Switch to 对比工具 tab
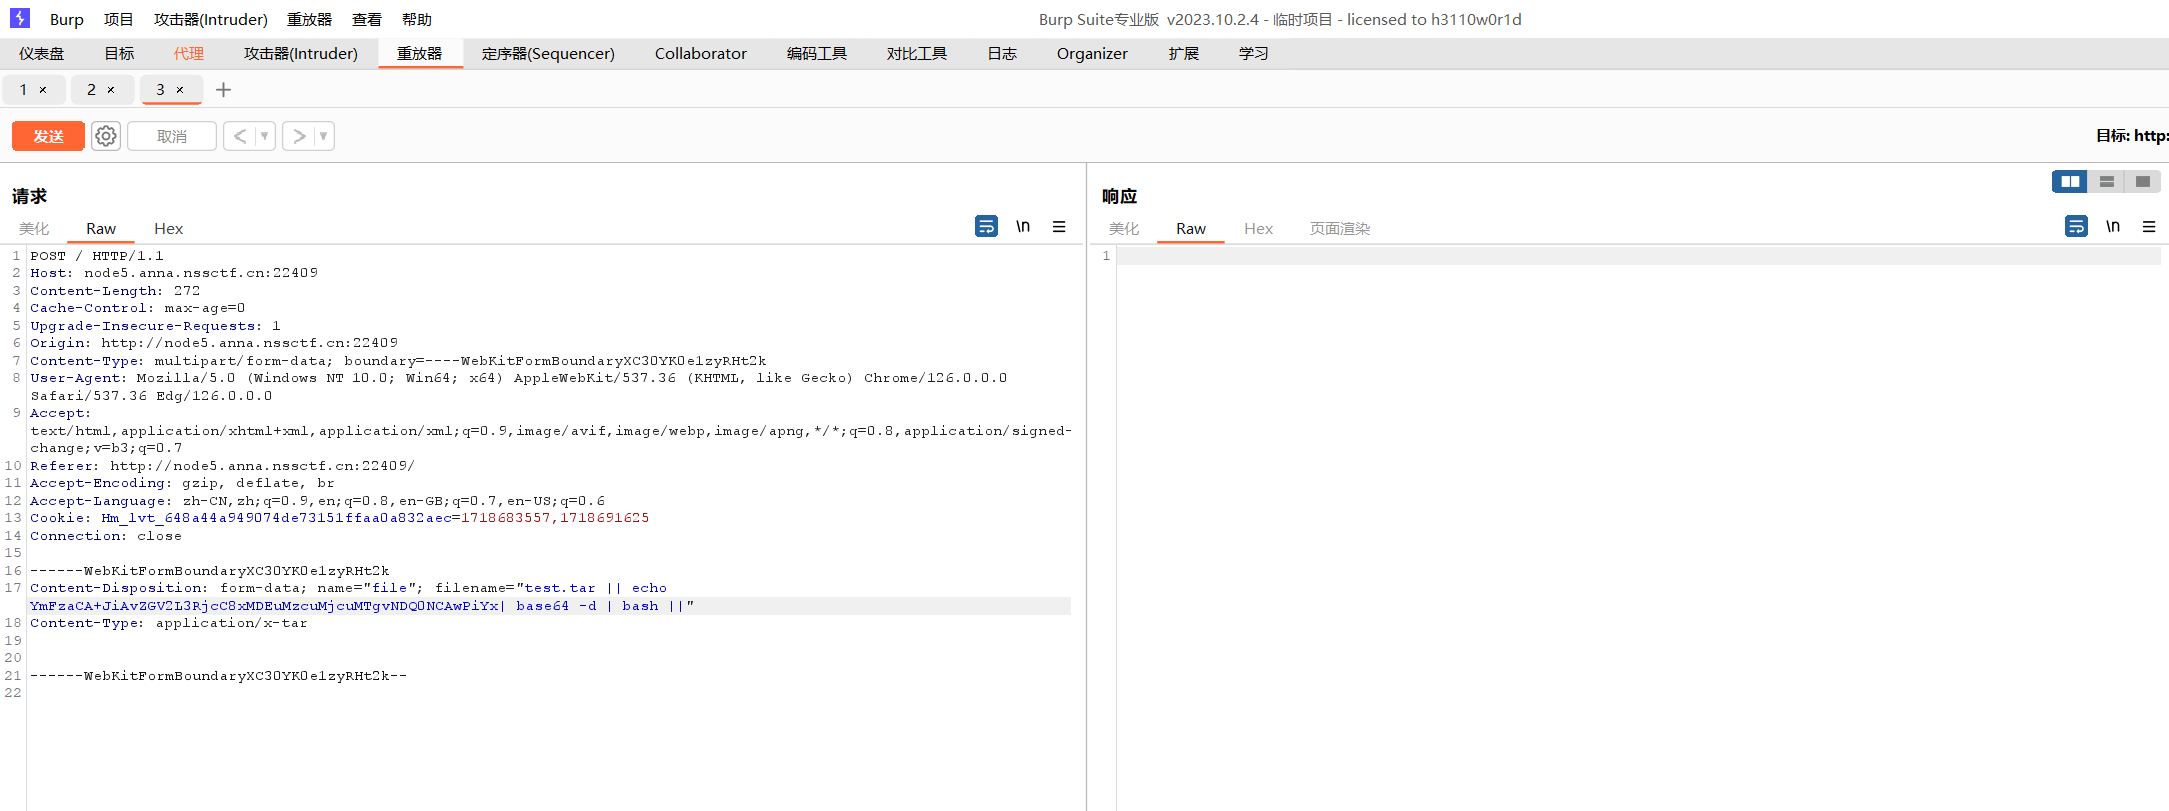Image resolution: width=2169 pixels, height=811 pixels. click(x=917, y=53)
